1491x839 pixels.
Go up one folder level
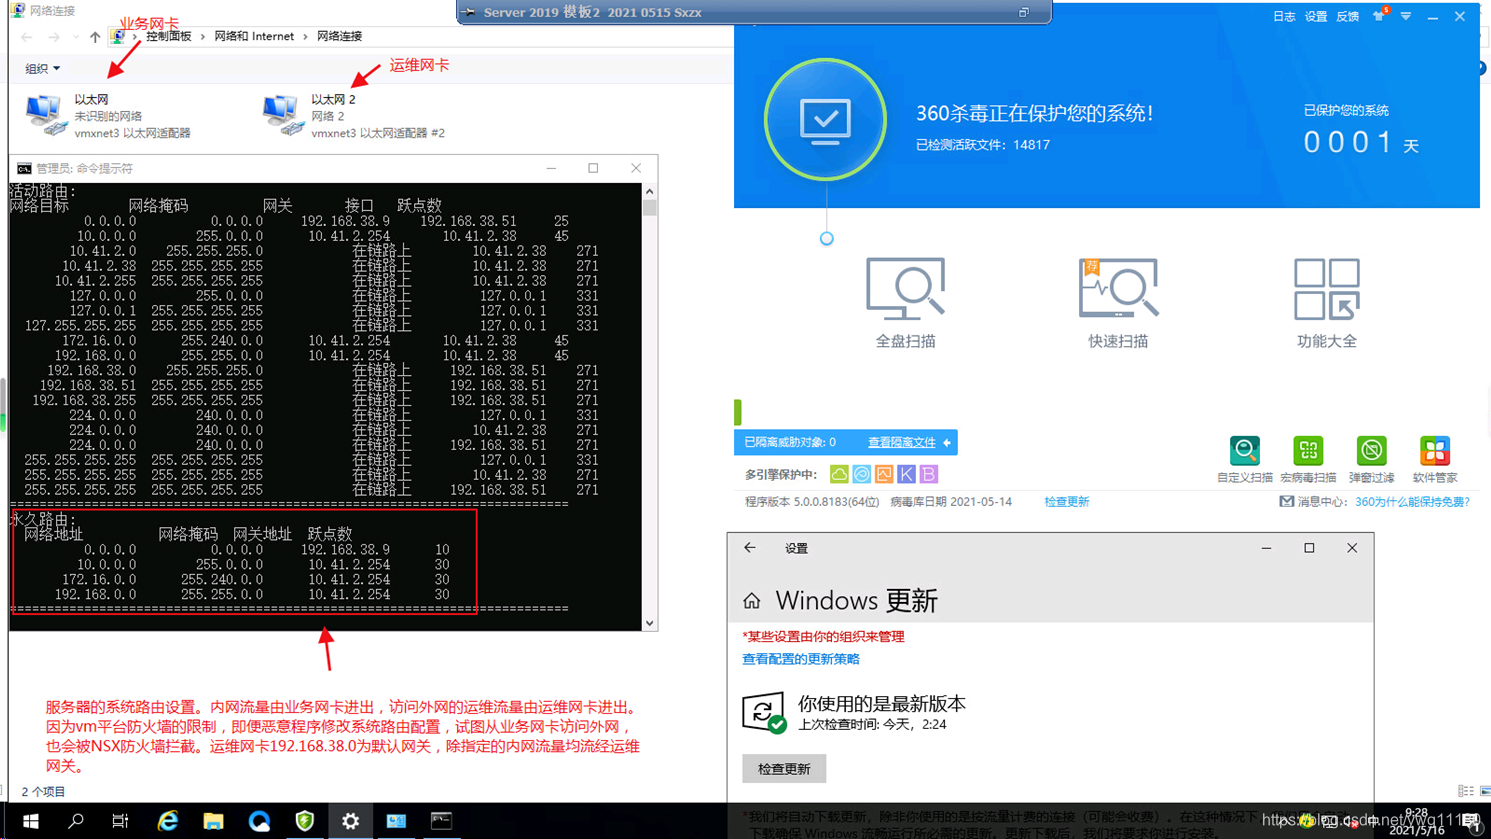(x=95, y=37)
